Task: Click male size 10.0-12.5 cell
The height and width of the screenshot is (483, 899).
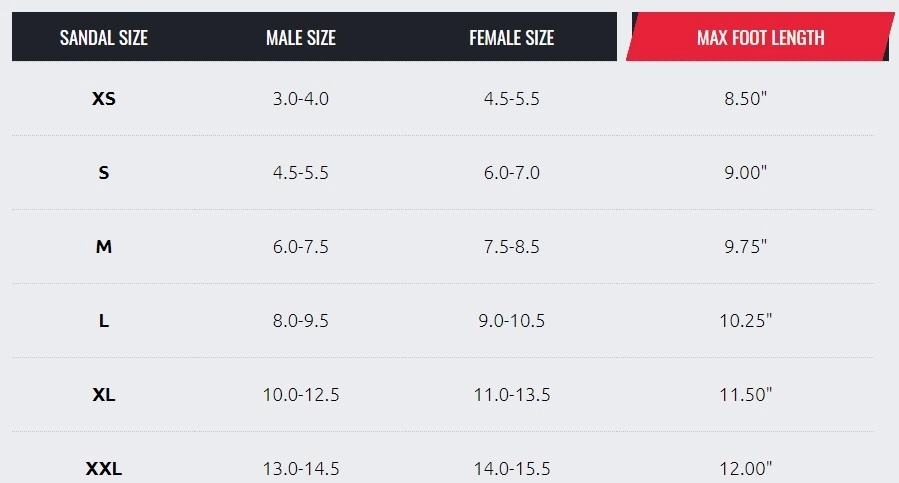Action: [x=301, y=395]
